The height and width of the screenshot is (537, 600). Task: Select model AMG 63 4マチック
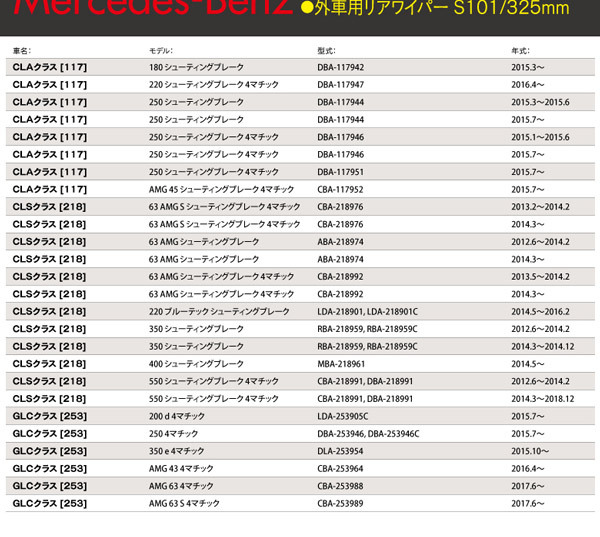[x=181, y=486]
